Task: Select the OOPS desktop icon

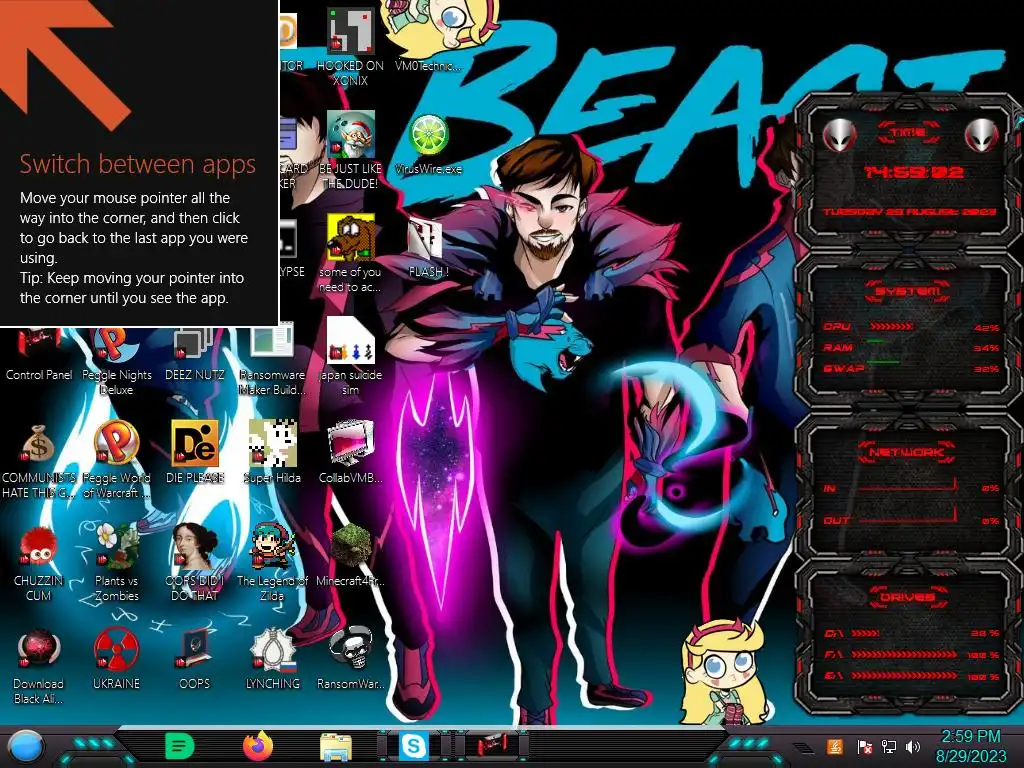Action: pos(194,649)
